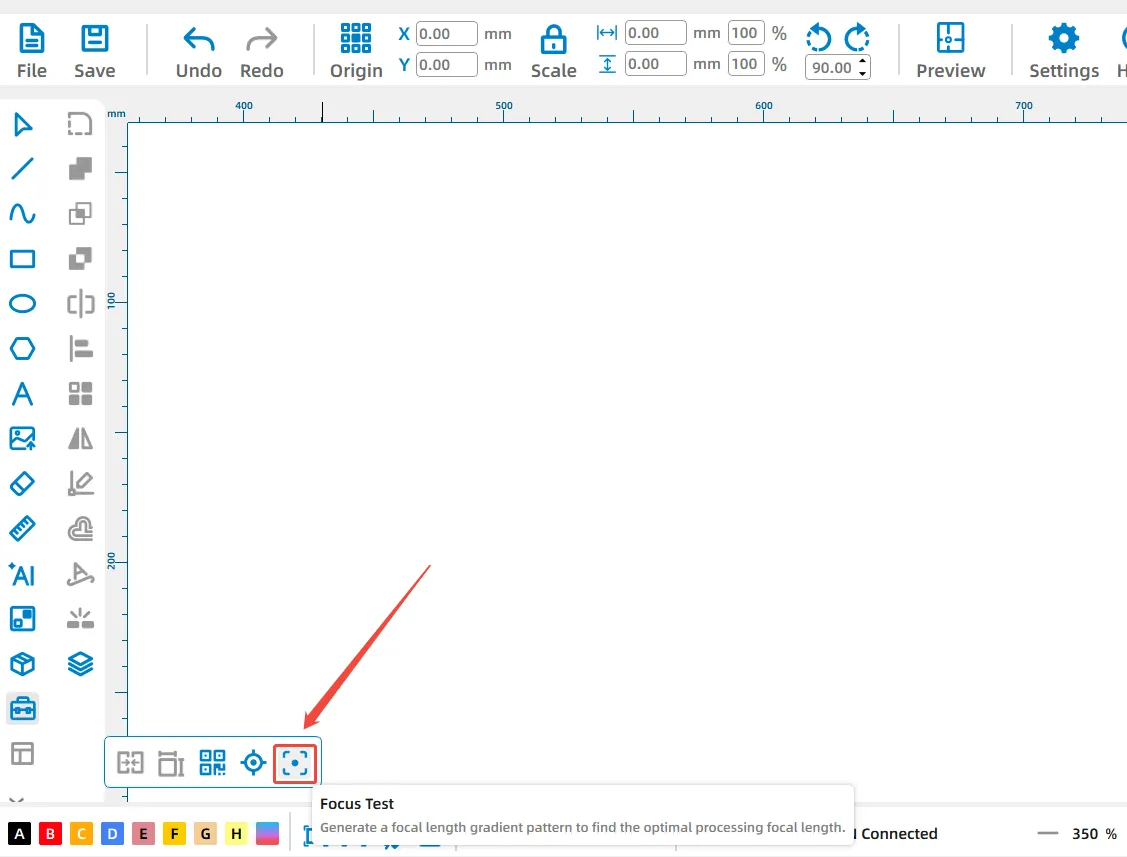
Task: Select the Ellipse drawing tool
Action: [x=22, y=304]
